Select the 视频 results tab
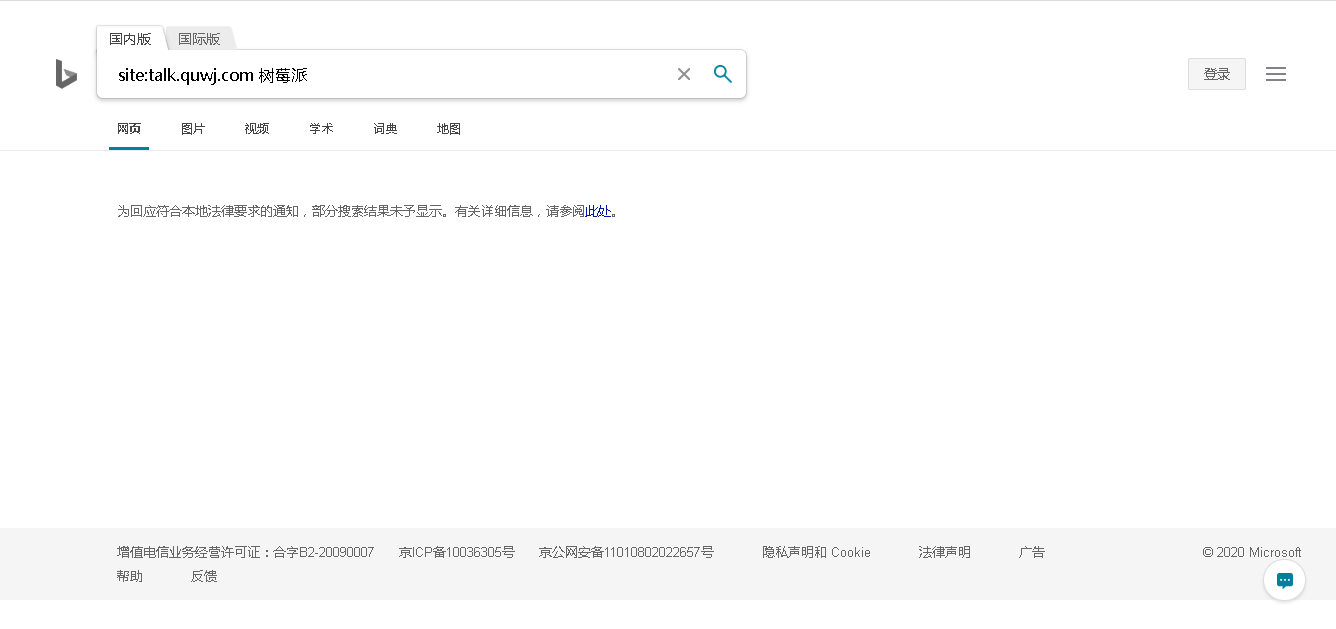Image resolution: width=1336 pixels, height=629 pixels. (257, 129)
